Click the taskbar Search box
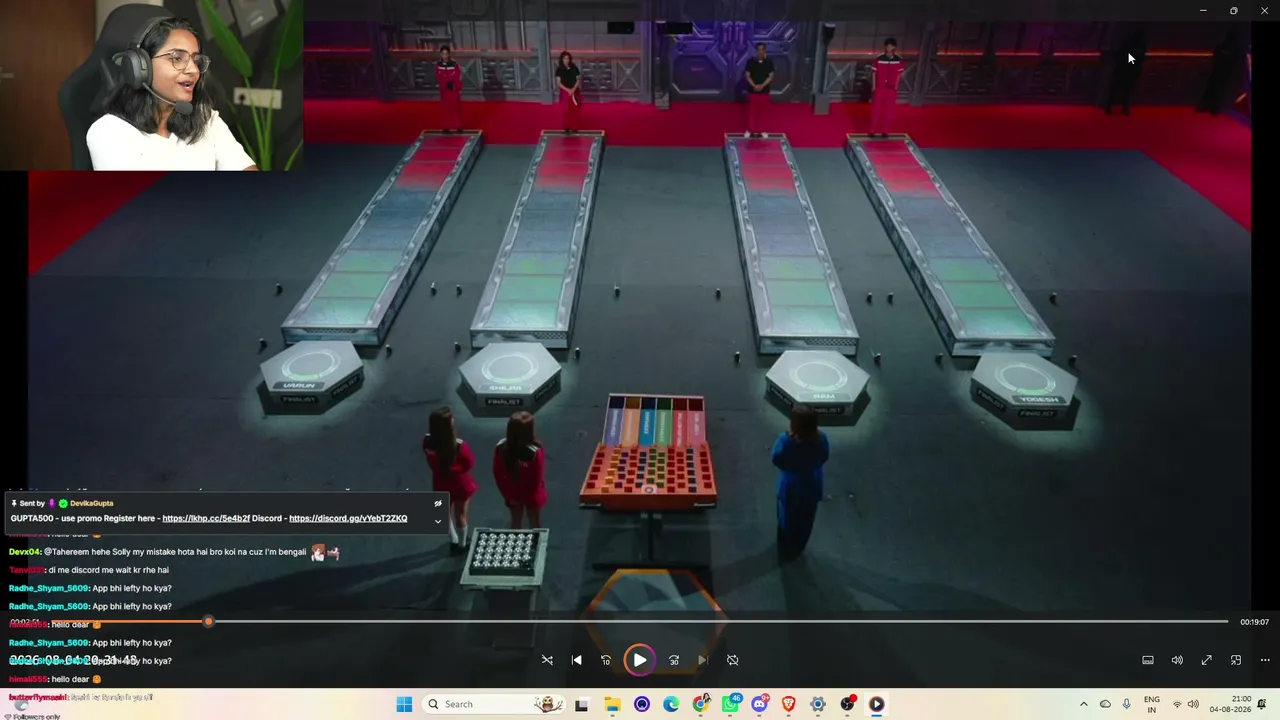 coord(493,704)
